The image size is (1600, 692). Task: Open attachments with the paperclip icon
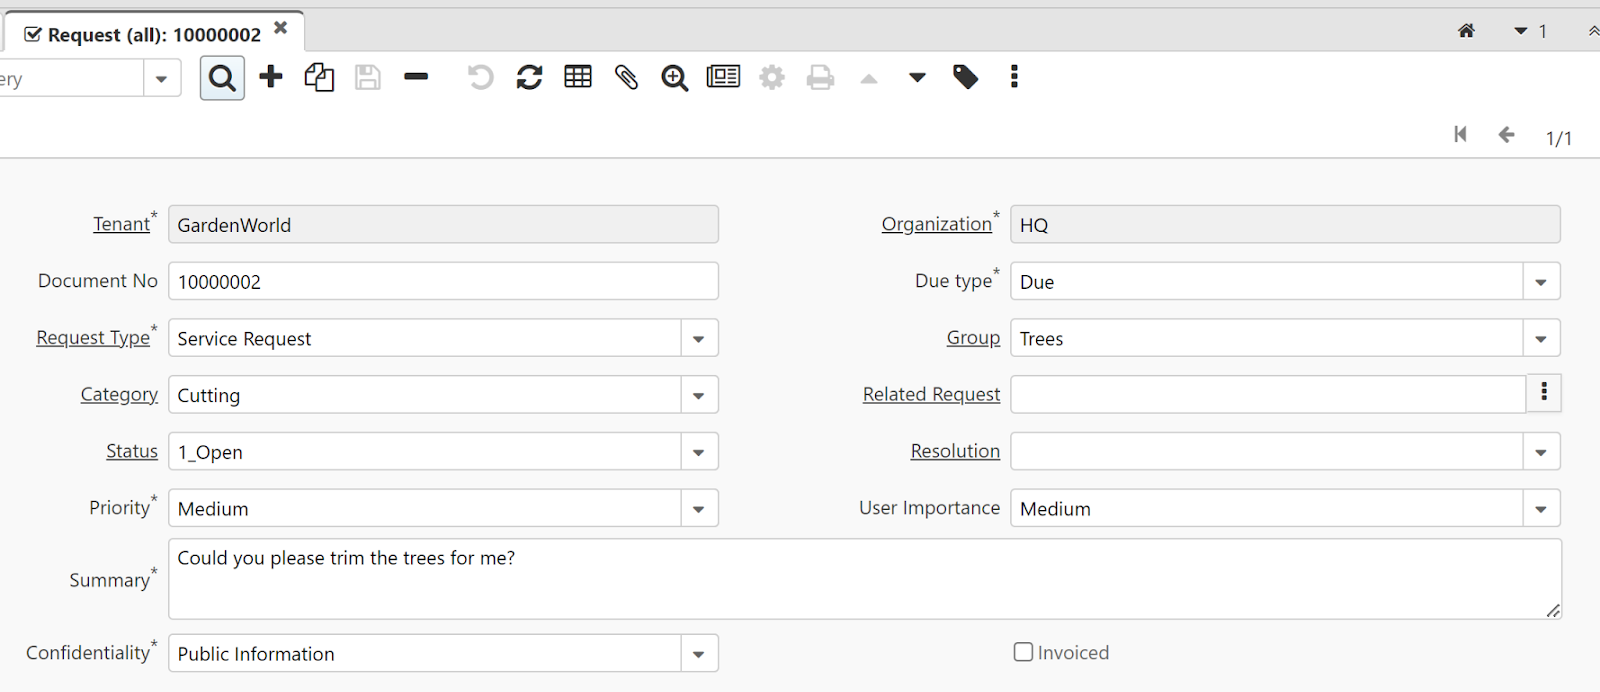point(626,77)
